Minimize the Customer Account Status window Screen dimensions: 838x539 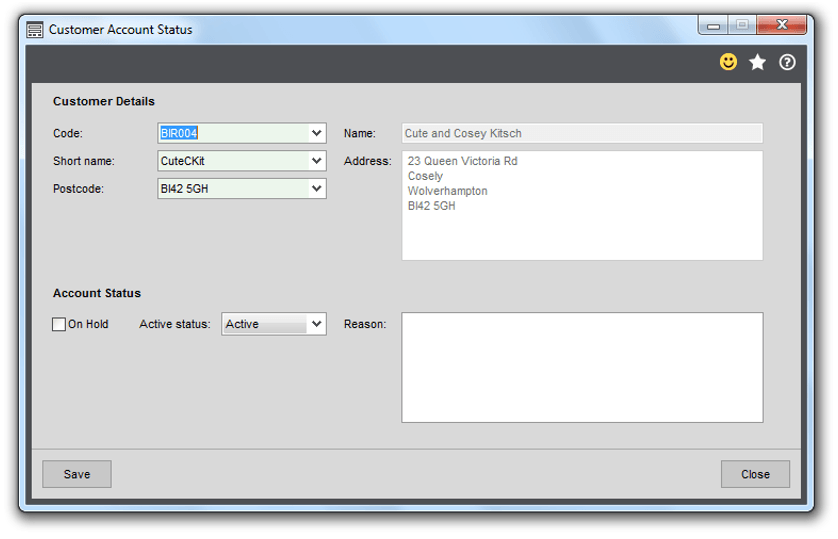coord(713,26)
